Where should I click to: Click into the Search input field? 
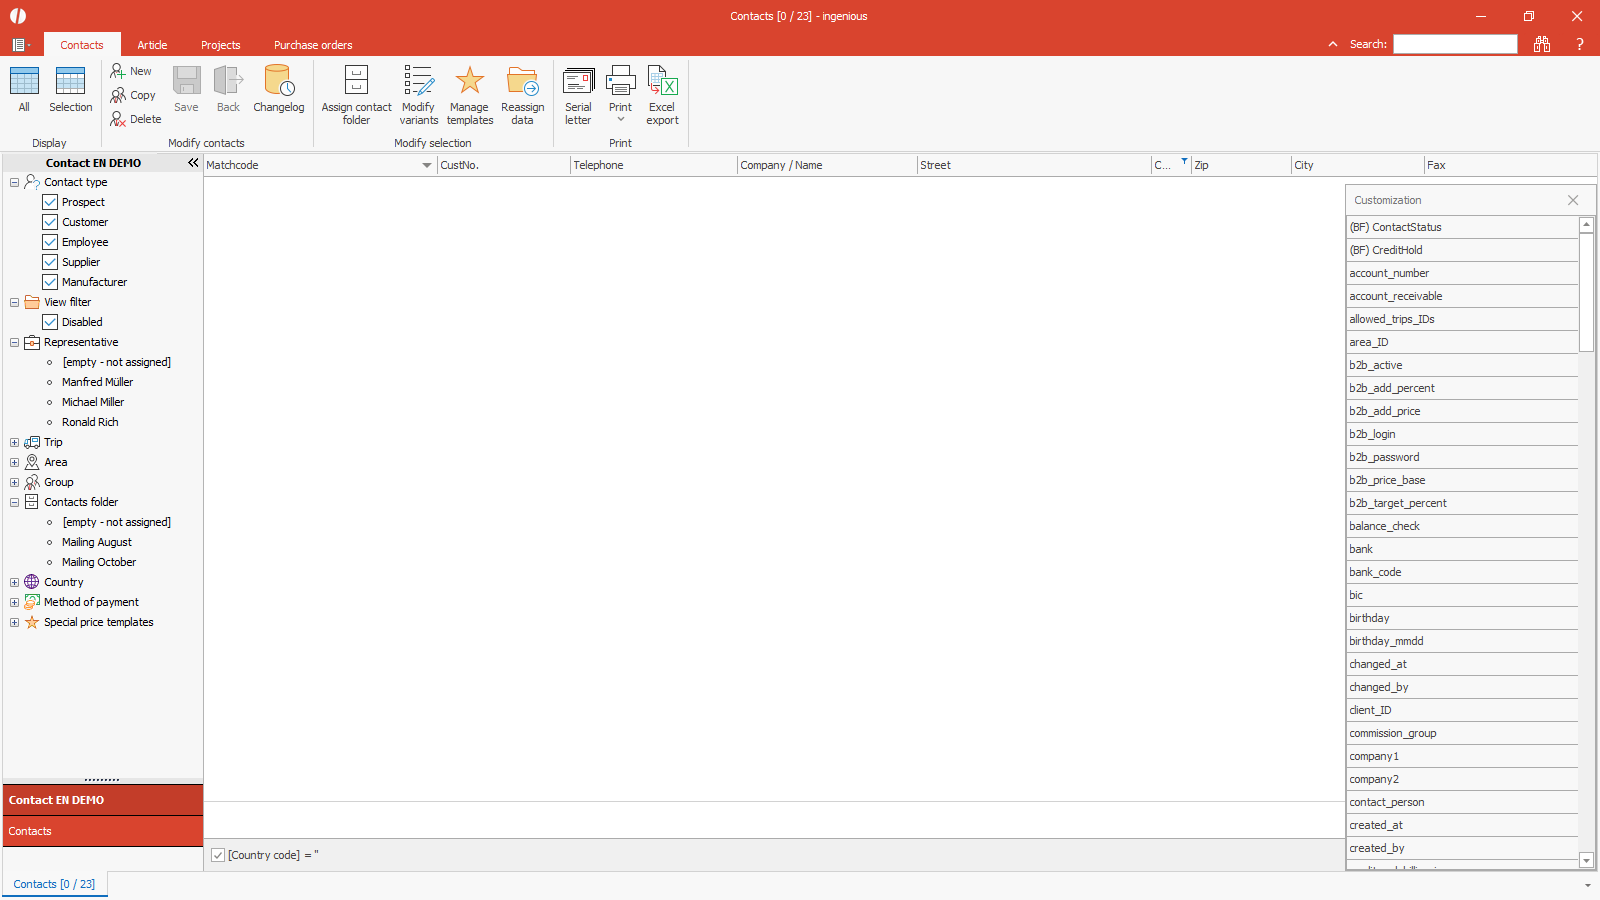click(x=1455, y=44)
